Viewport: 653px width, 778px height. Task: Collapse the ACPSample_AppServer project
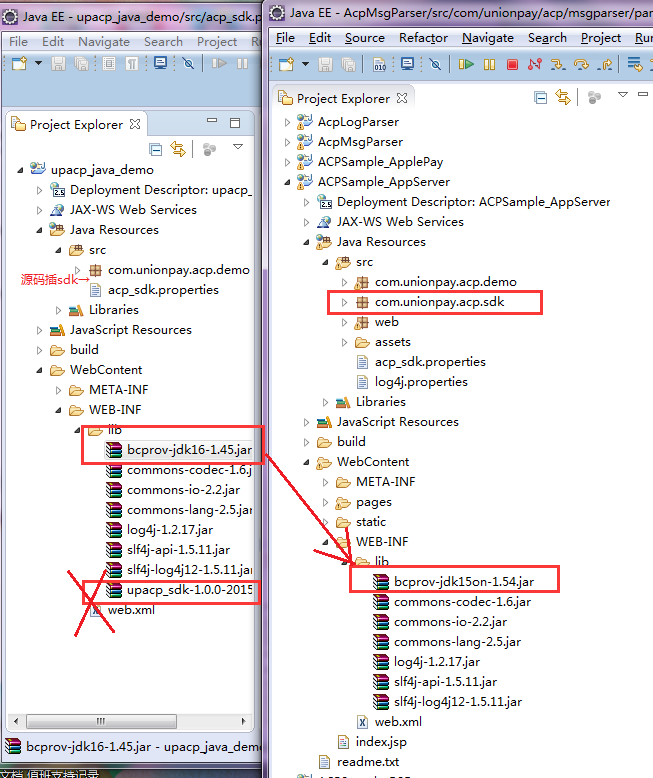pos(287,182)
